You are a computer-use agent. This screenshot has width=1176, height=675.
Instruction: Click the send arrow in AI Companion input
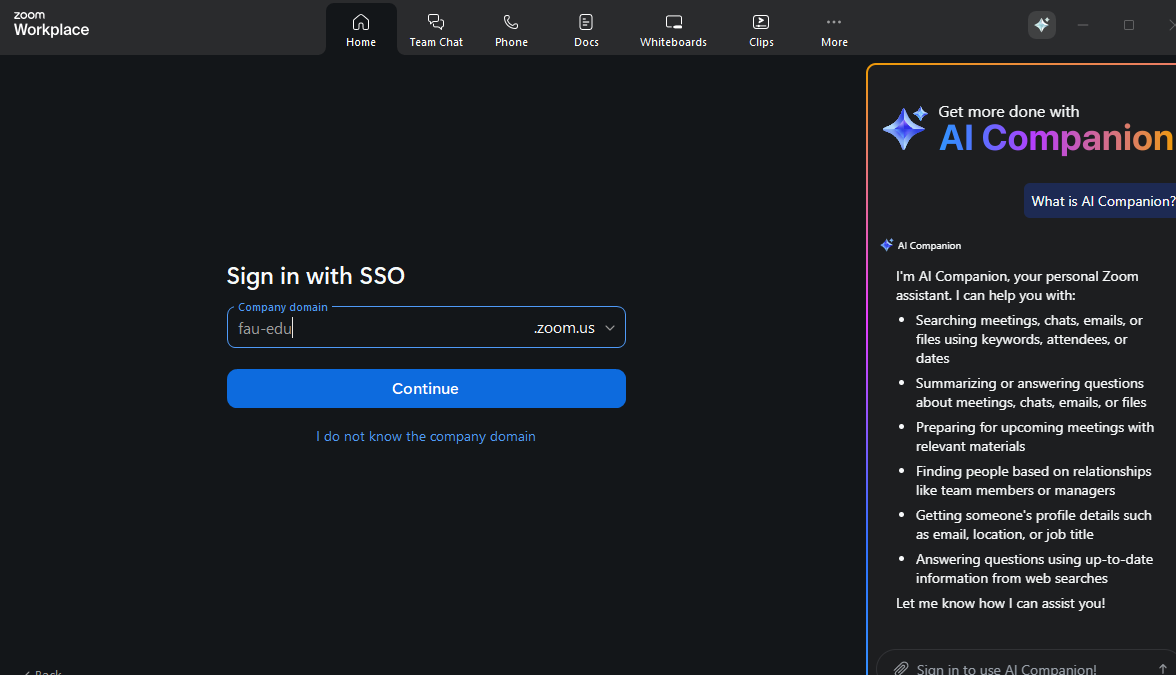click(x=1161, y=668)
